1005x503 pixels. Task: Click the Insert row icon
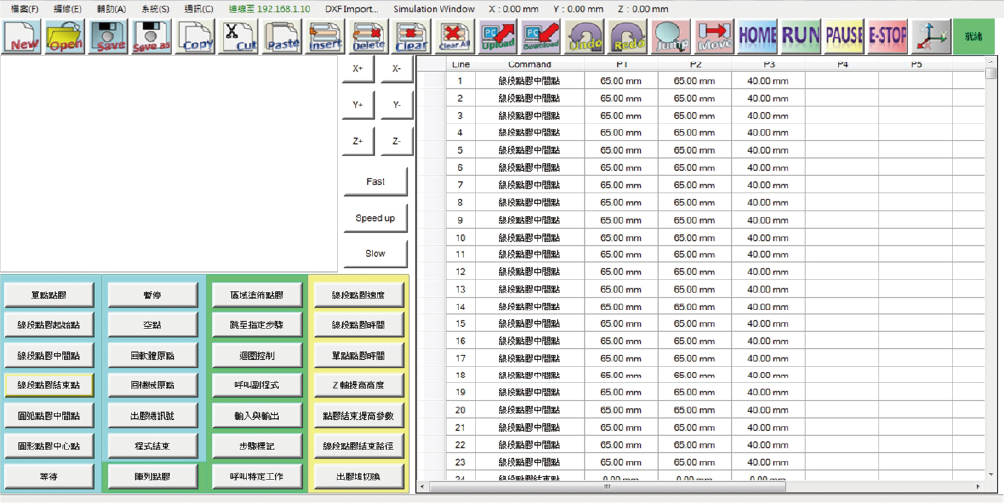[326, 37]
